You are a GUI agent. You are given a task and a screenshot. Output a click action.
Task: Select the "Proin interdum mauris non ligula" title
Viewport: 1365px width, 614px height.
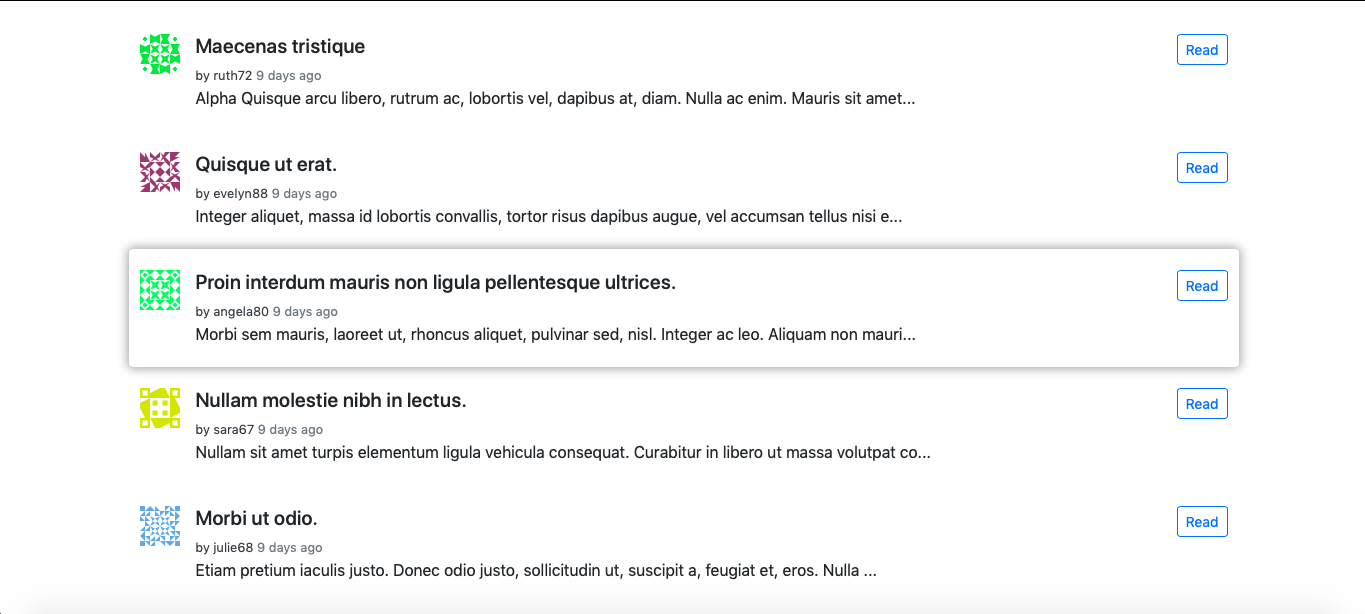436,282
